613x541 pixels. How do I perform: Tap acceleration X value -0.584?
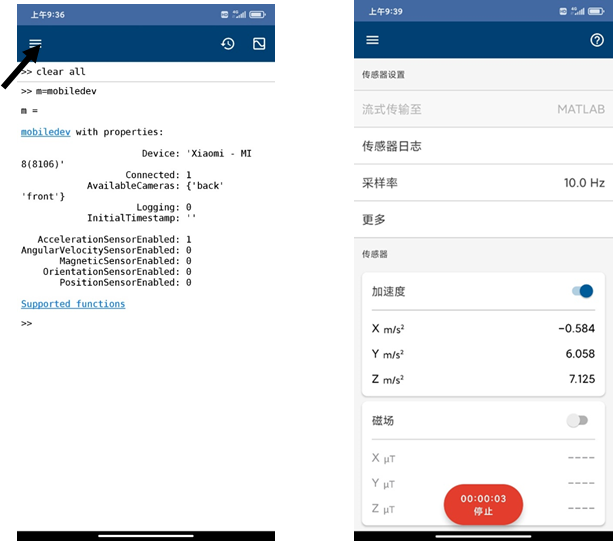576,328
